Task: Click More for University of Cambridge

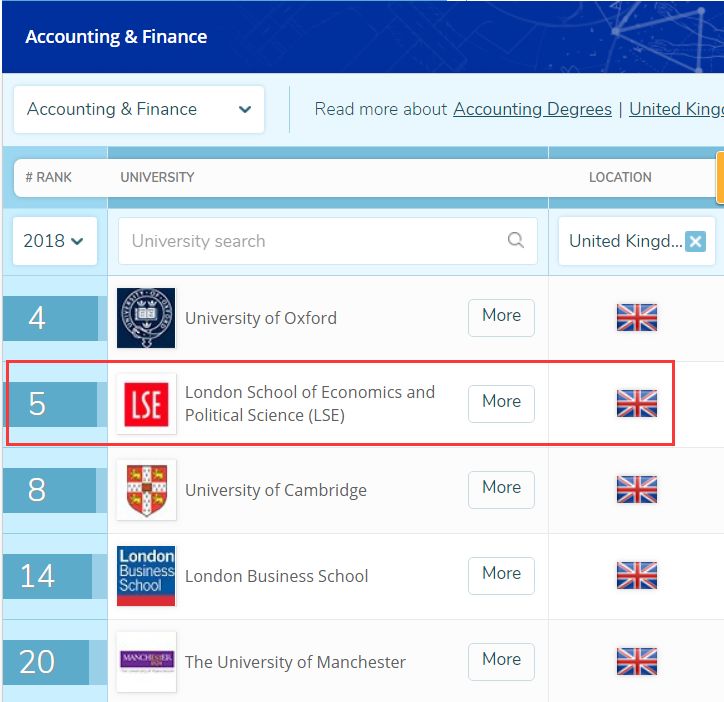Action: tap(501, 490)
